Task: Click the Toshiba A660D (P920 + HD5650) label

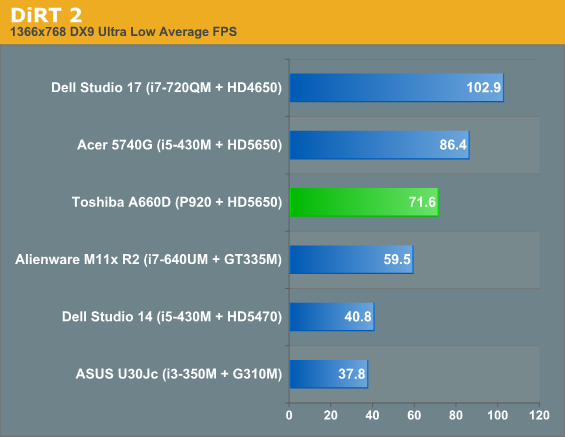Action: click(177, 202)
